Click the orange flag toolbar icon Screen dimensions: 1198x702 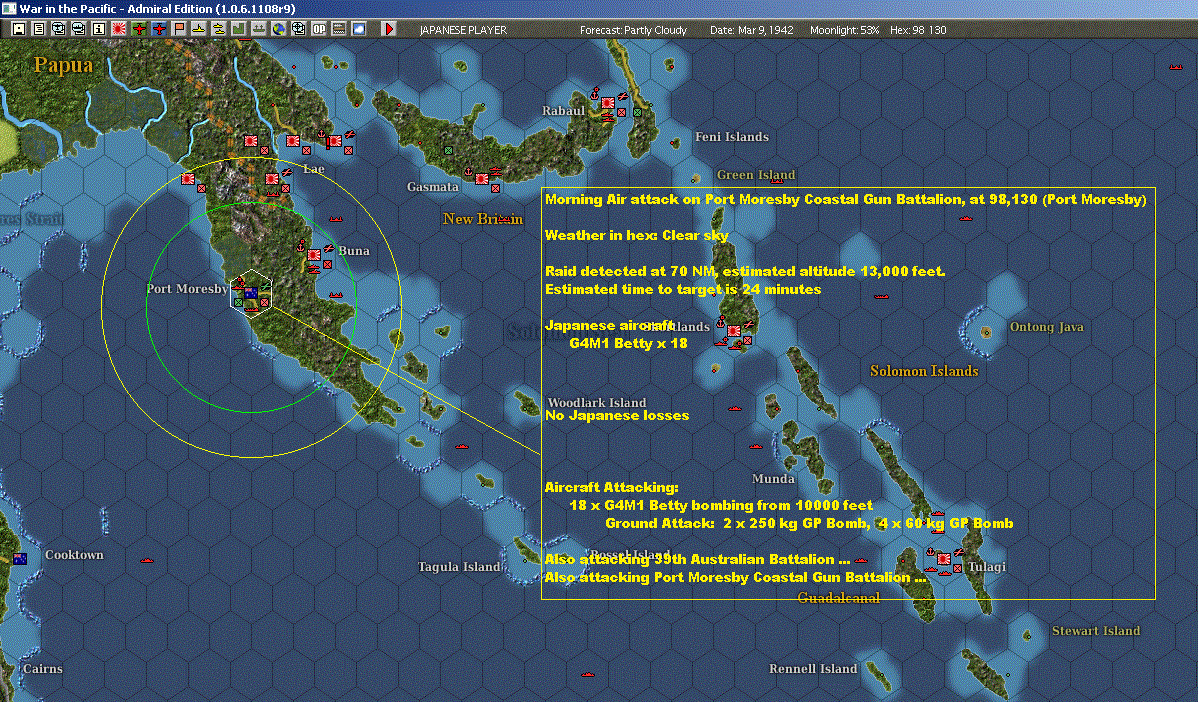point(179,29)
